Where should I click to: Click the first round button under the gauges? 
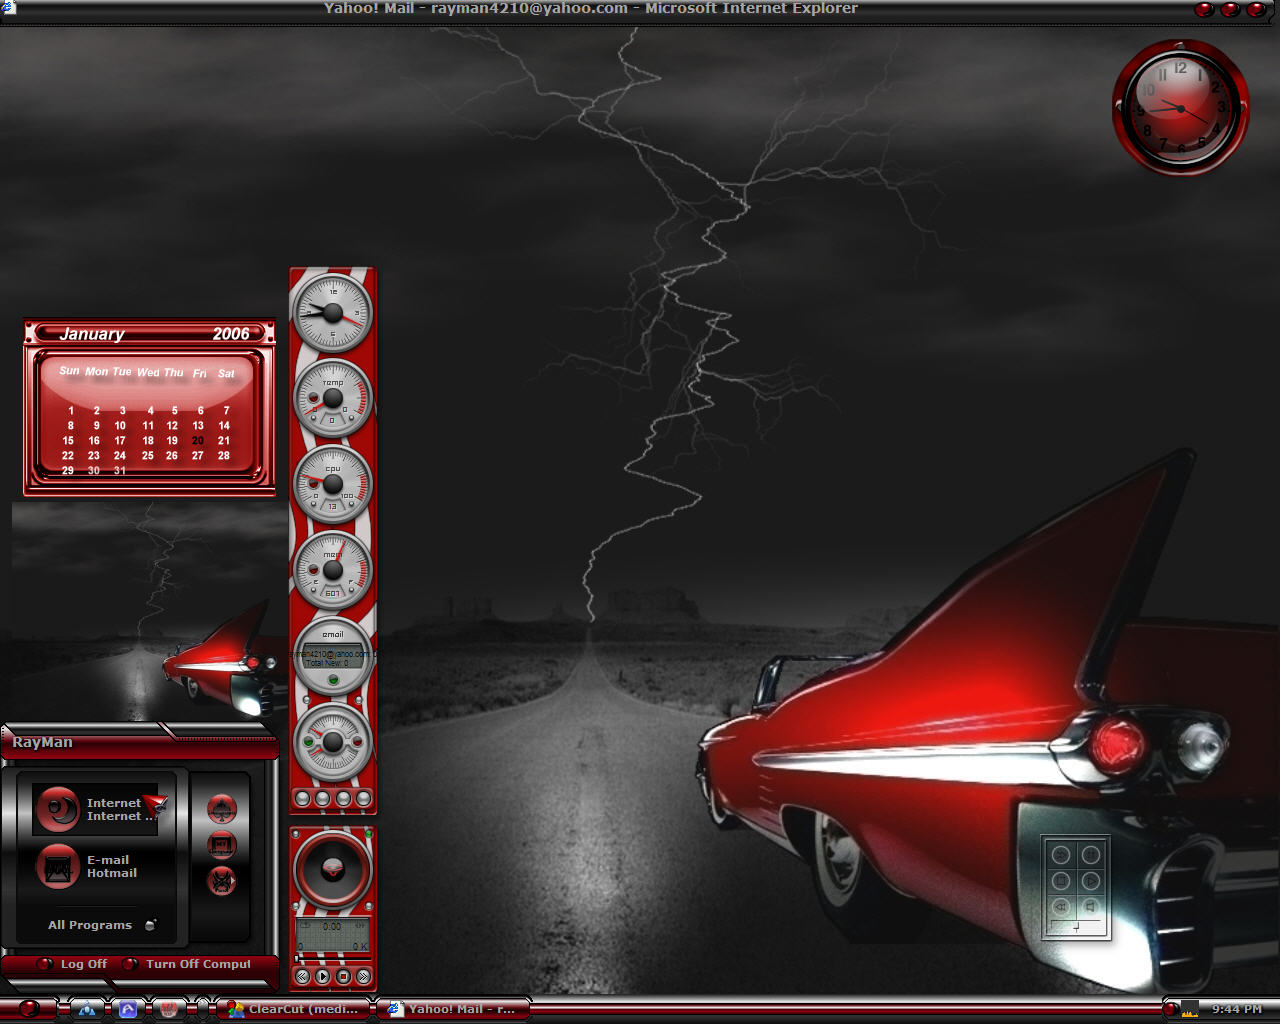tap(303, 798)
